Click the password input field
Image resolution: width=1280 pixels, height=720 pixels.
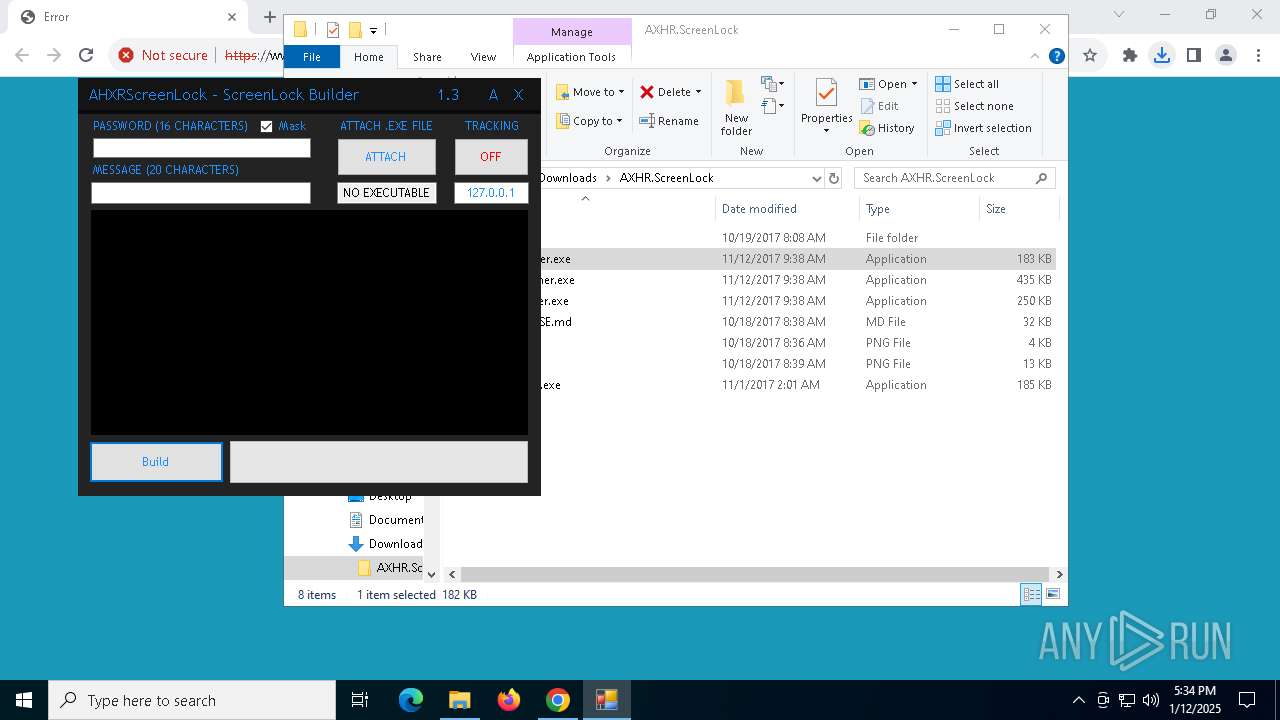click(202, 148)
